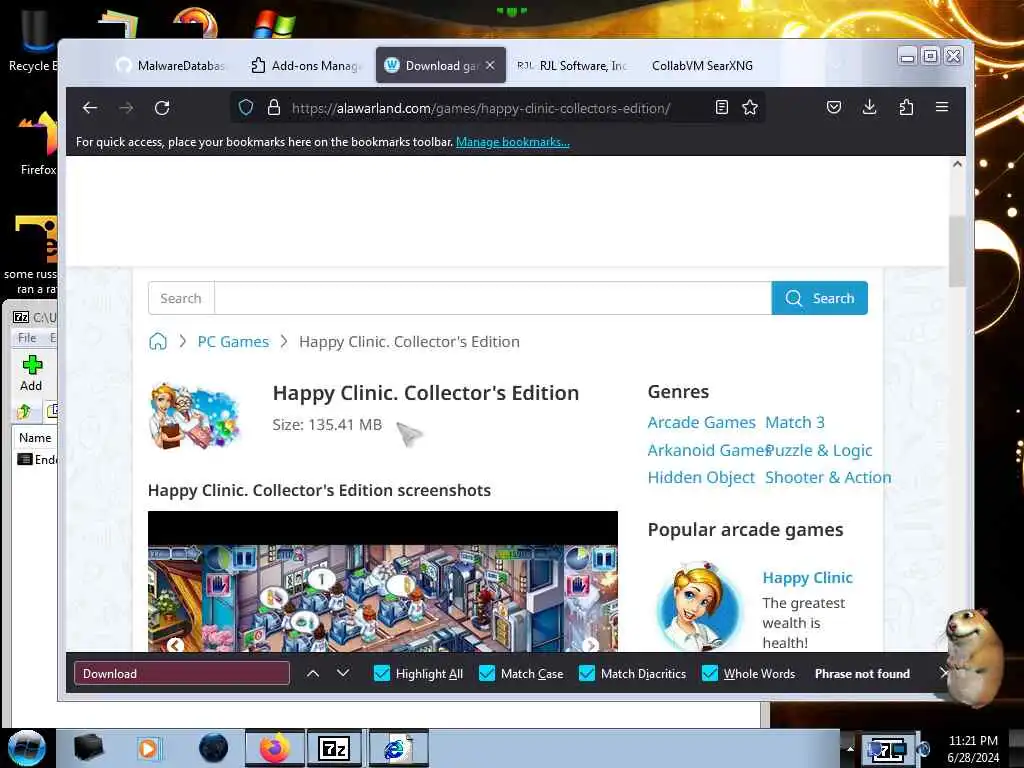Open tracking protection shield icon
Viewport: 1024px width, 768px height.
click(246, 108)
